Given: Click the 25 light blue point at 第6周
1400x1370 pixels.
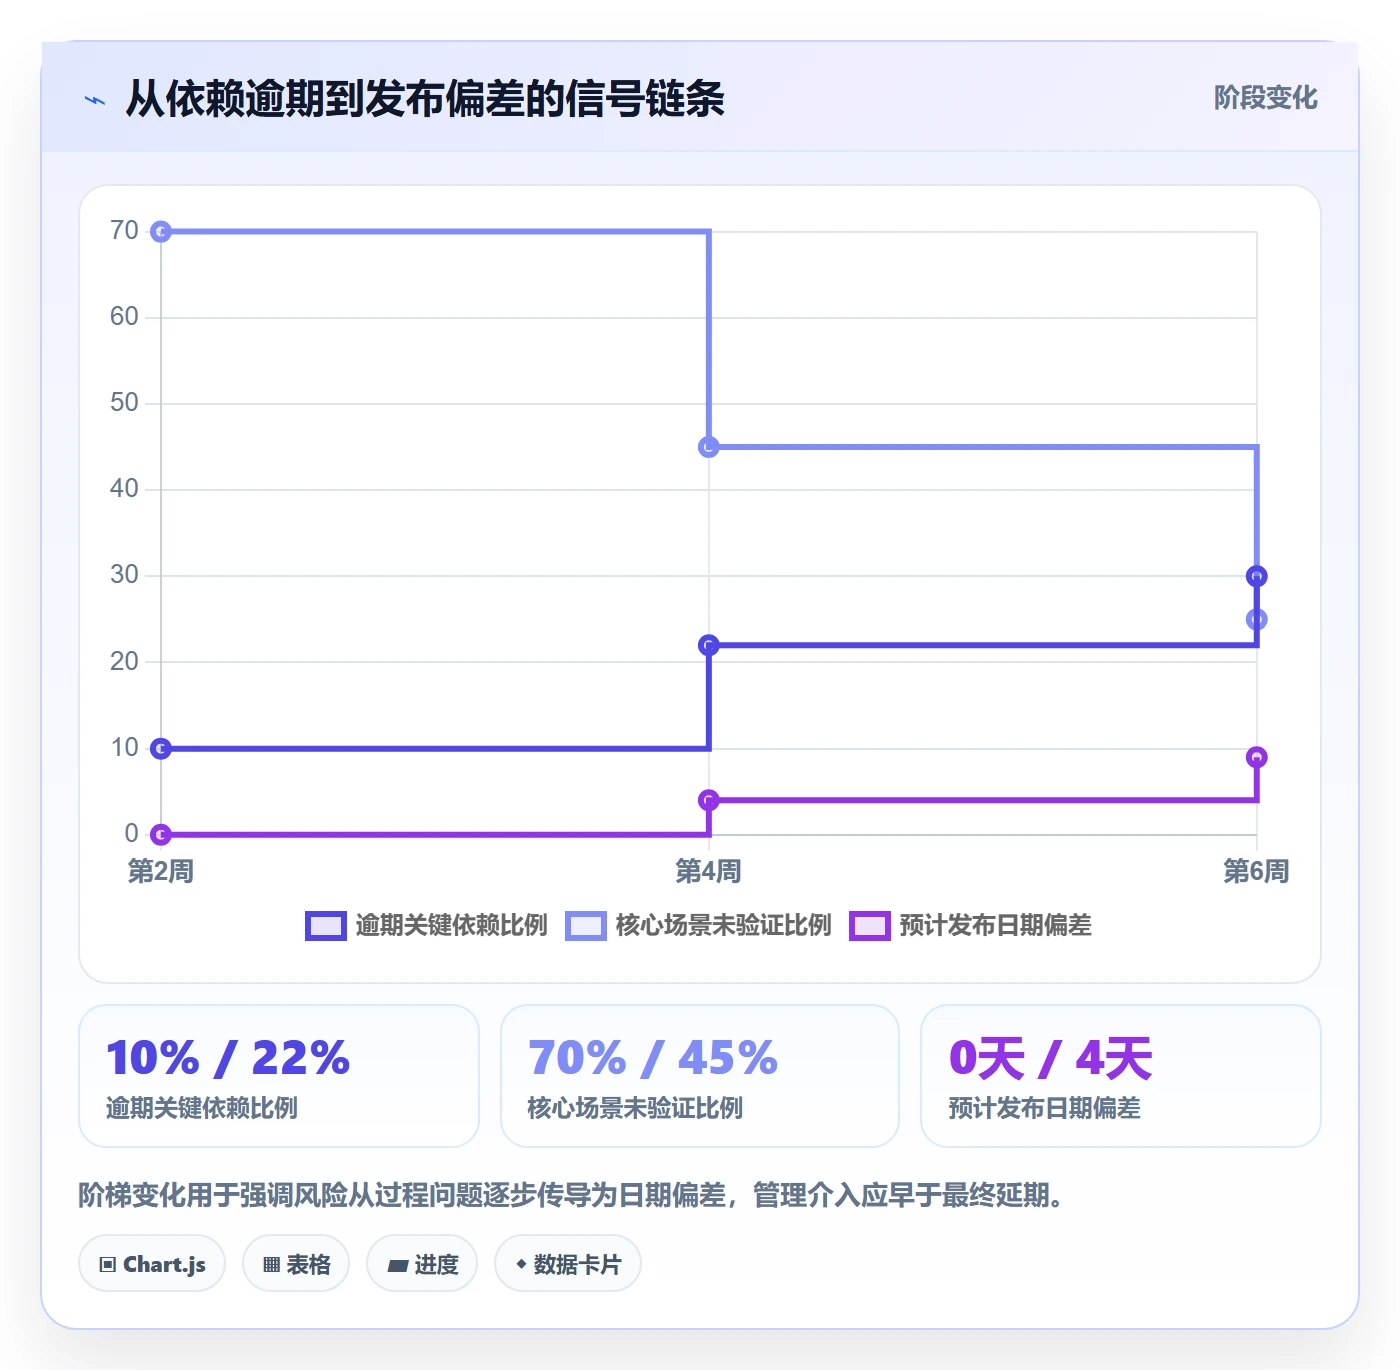Looking at the screenshot, I should click(1257, 620).
